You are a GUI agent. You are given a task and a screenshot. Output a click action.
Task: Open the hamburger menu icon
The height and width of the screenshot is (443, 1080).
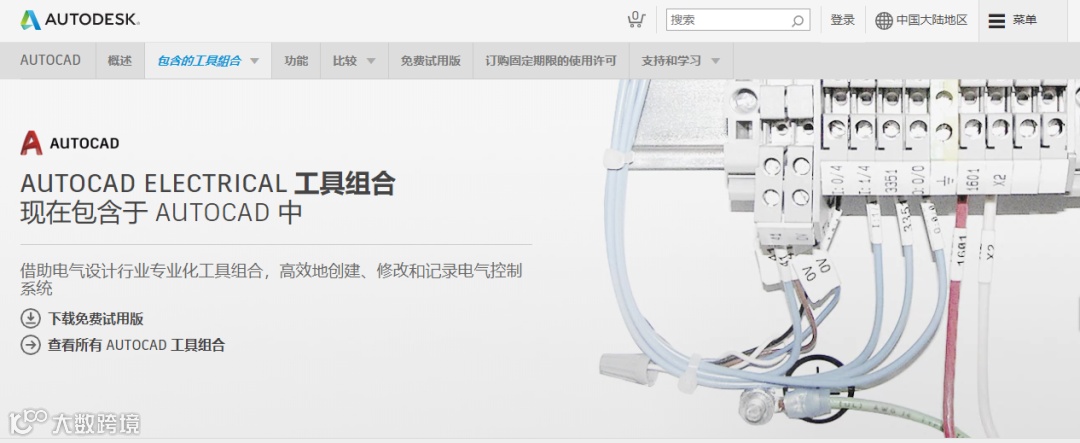click(x=996, y=21)
